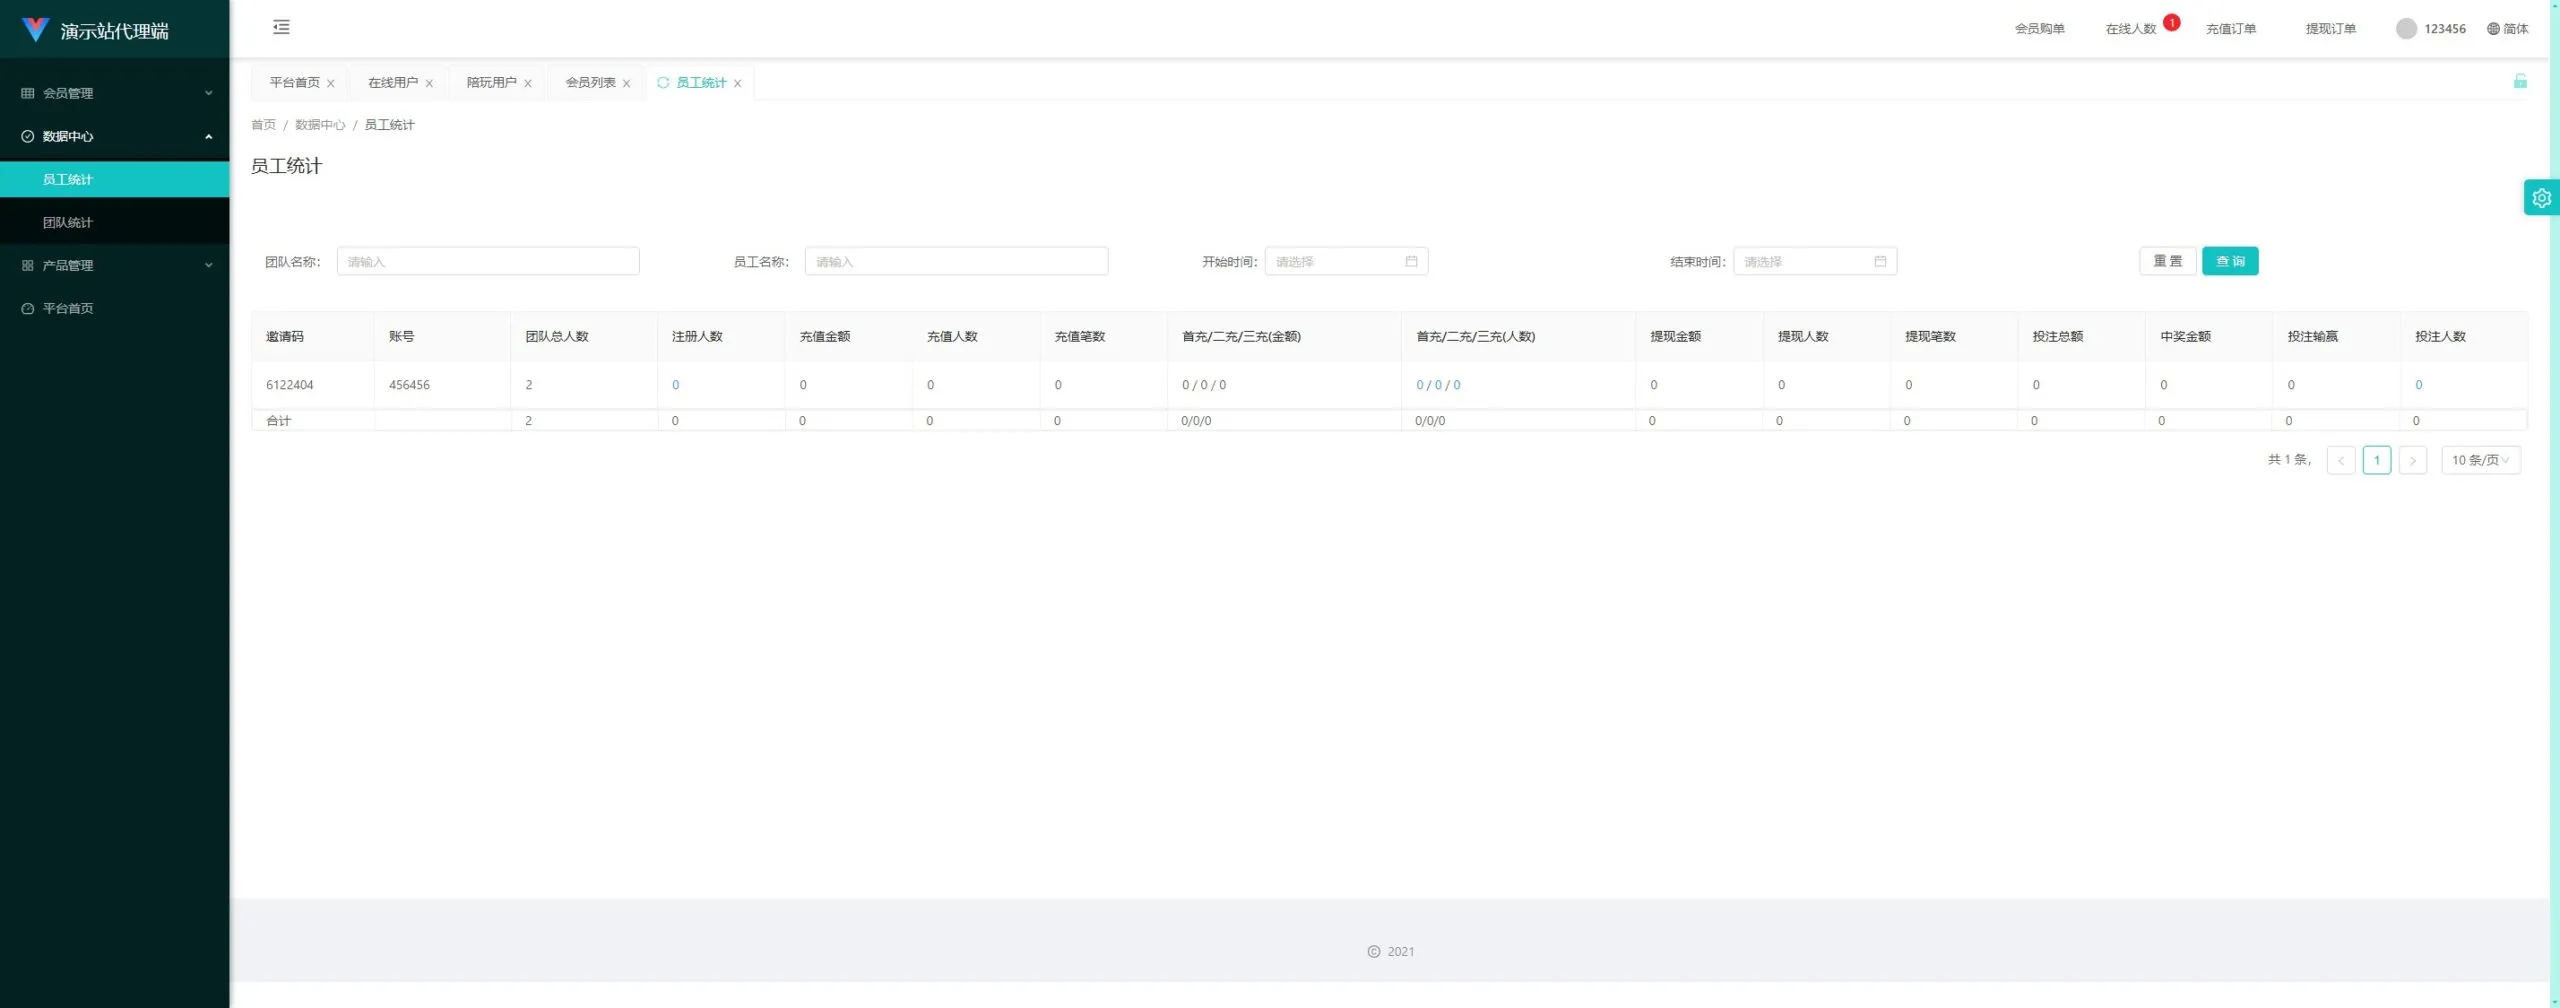Close the 平台首页 tab
Screen dimensions: 2560x1008
[x=330, y=84]
